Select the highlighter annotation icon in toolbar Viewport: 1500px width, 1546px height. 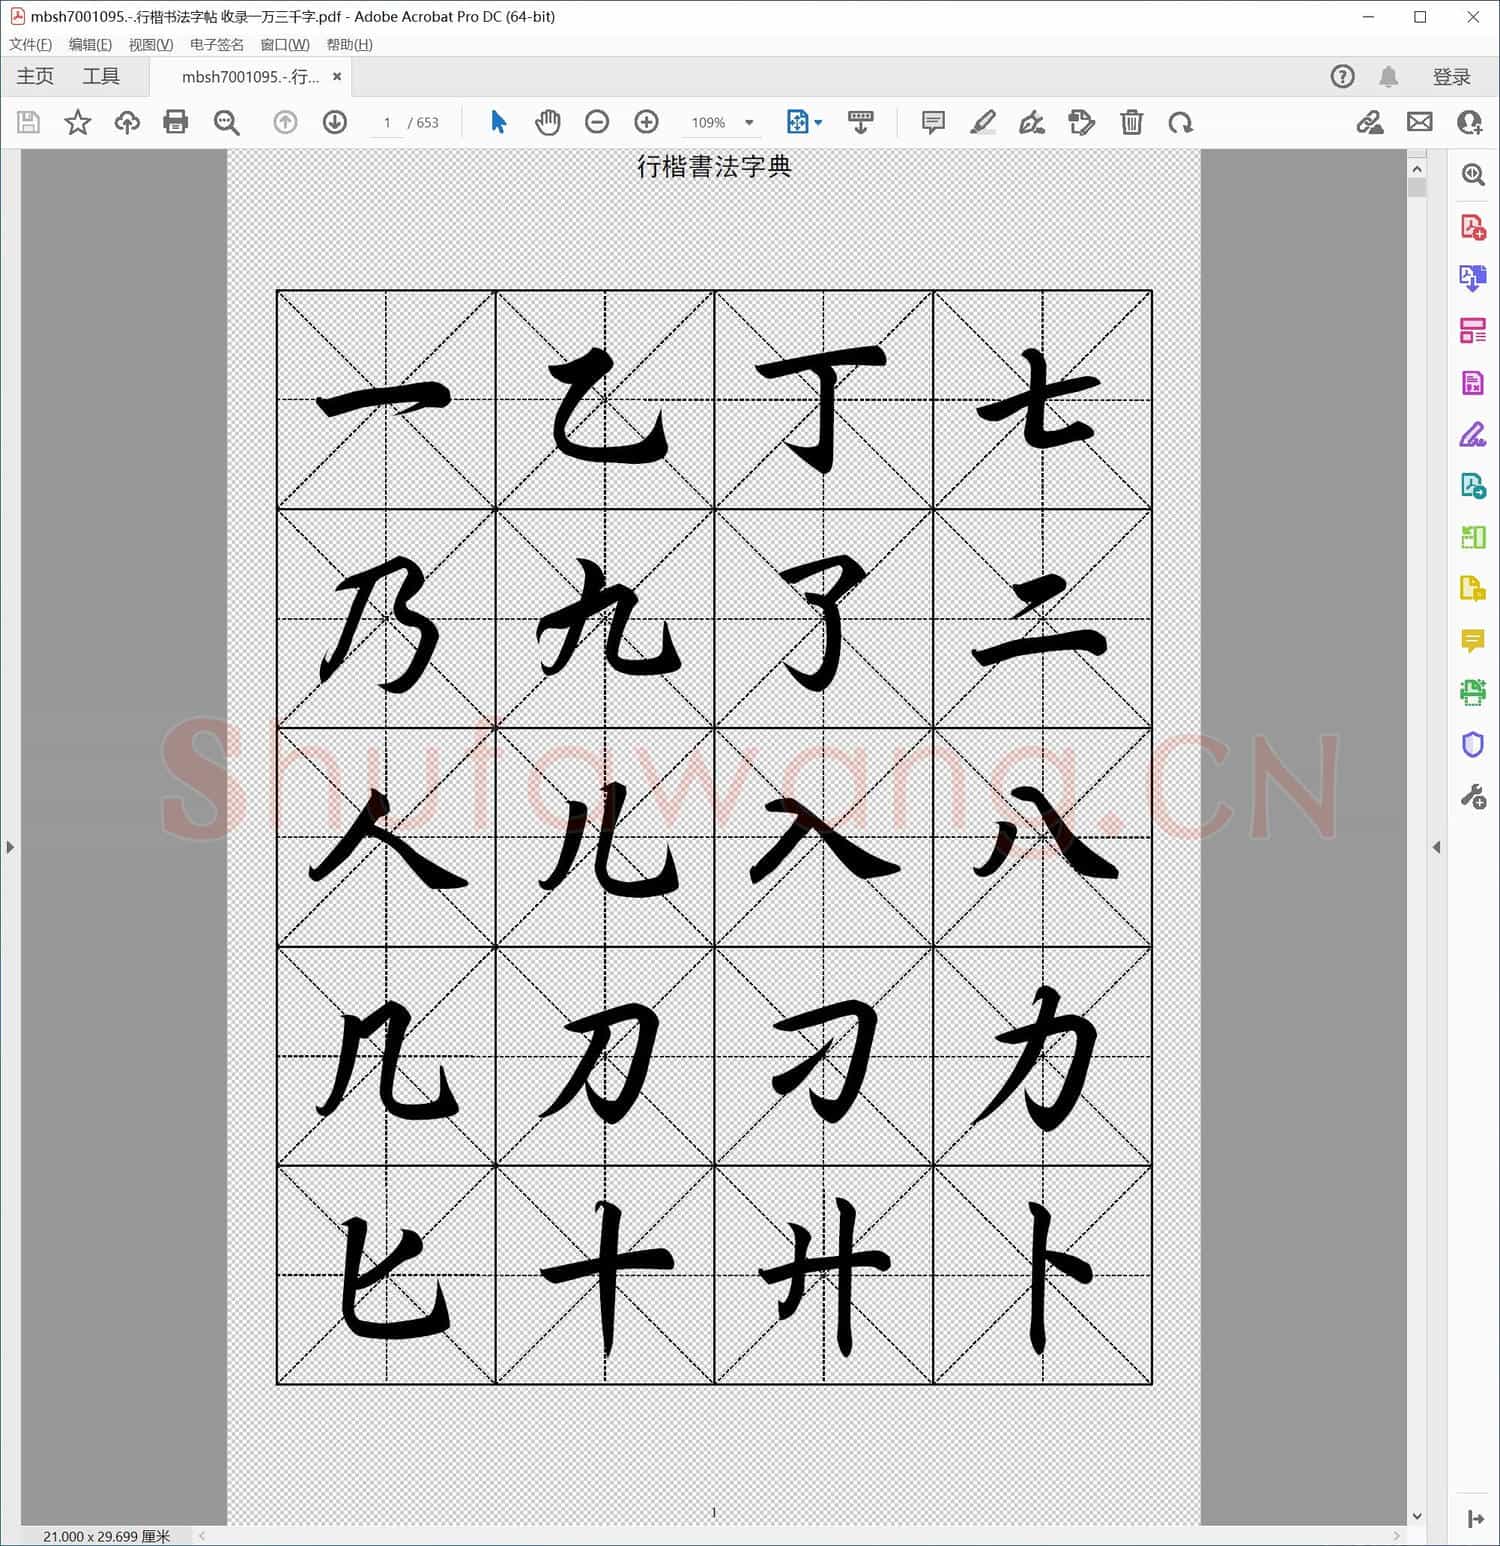point(983,122)
